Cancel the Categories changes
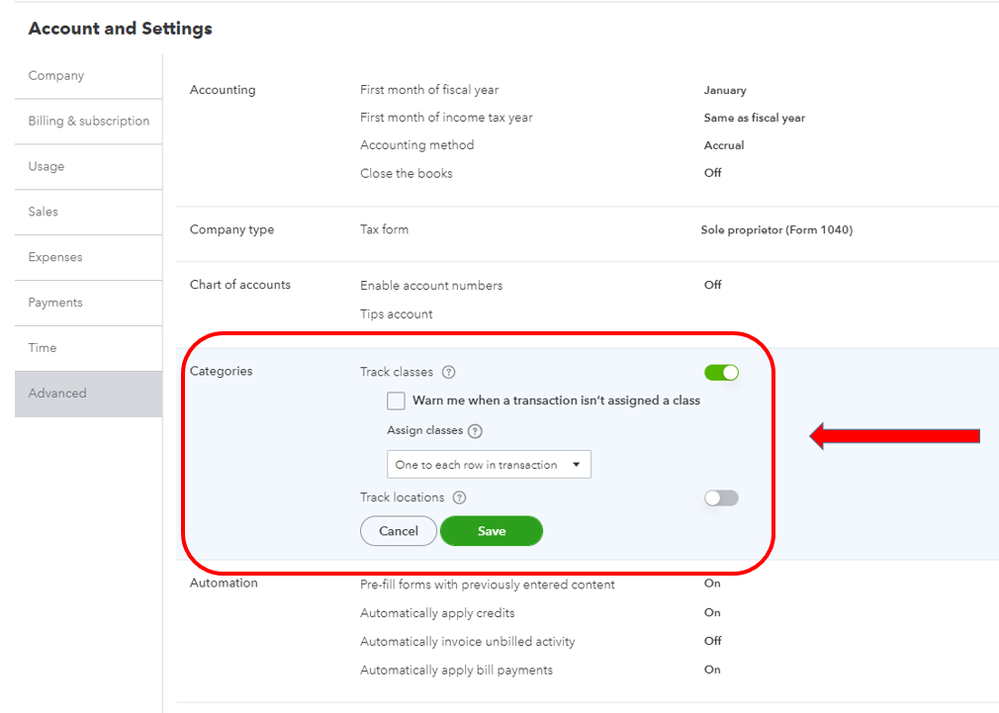Image resolution: width=999 pixels, height=713 pixels. click(398, 531)
